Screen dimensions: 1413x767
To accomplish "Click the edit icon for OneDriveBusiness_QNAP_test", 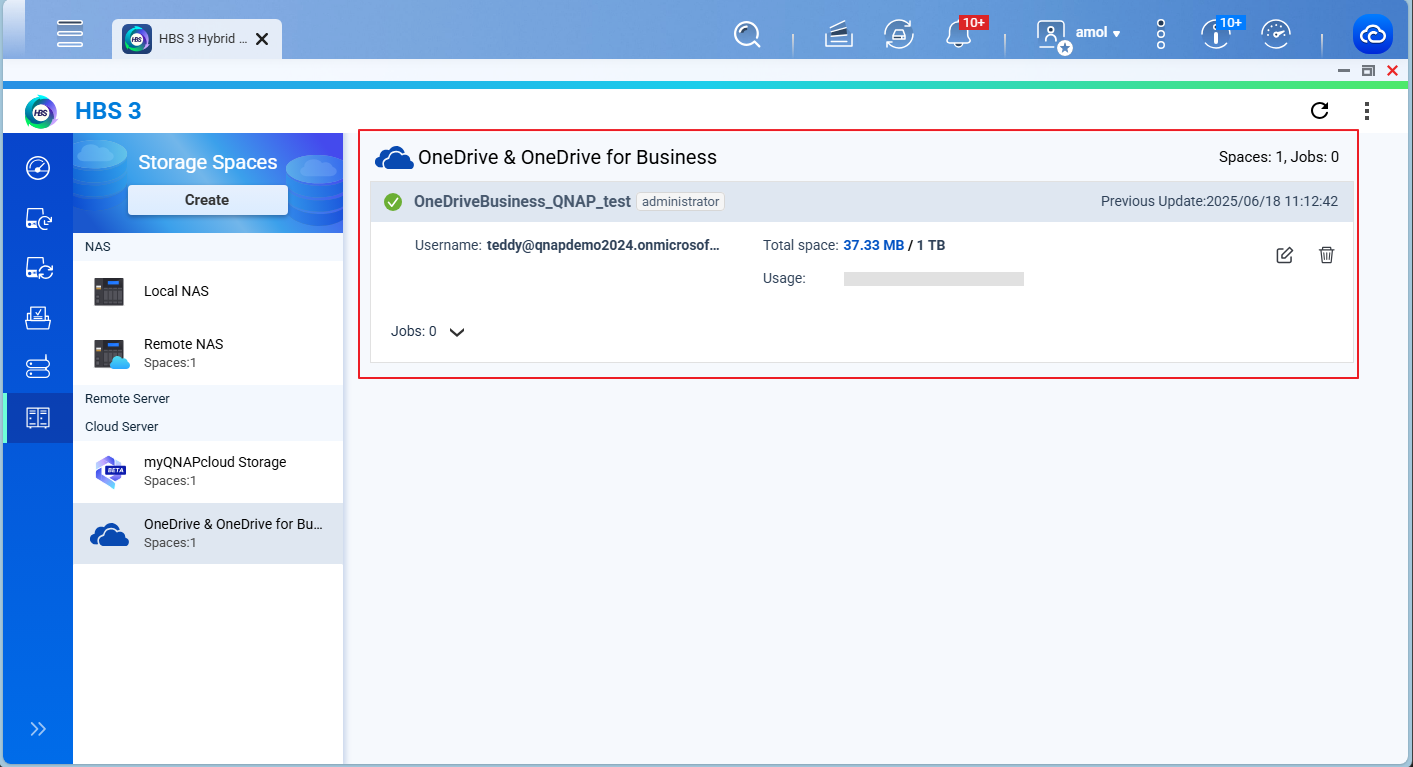I will coord(1285,255).
